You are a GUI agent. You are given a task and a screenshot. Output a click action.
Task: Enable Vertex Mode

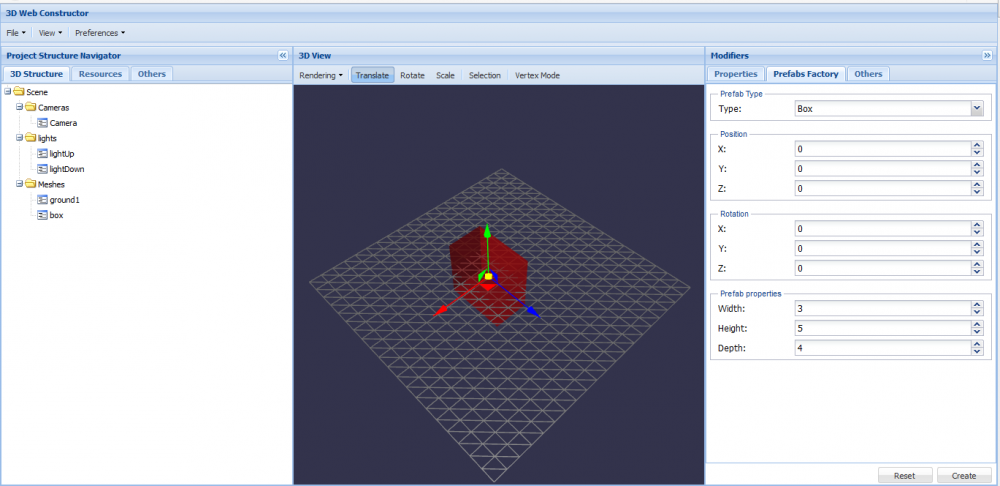(537, 75)
